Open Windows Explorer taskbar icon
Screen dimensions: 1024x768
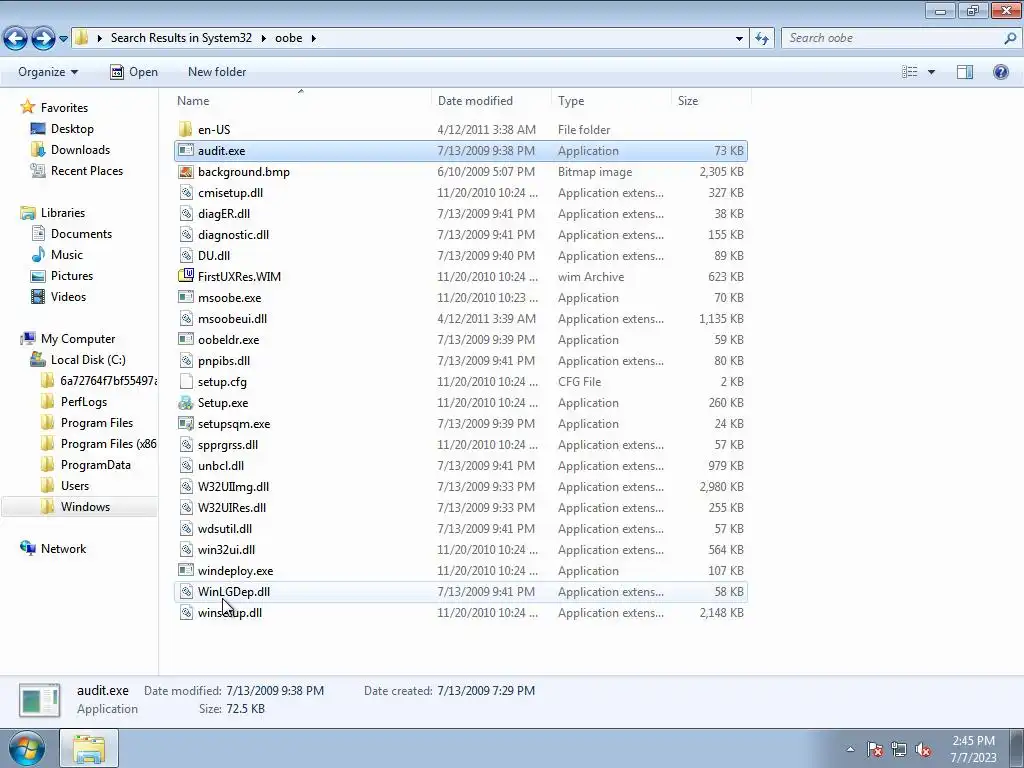(89, 748)
